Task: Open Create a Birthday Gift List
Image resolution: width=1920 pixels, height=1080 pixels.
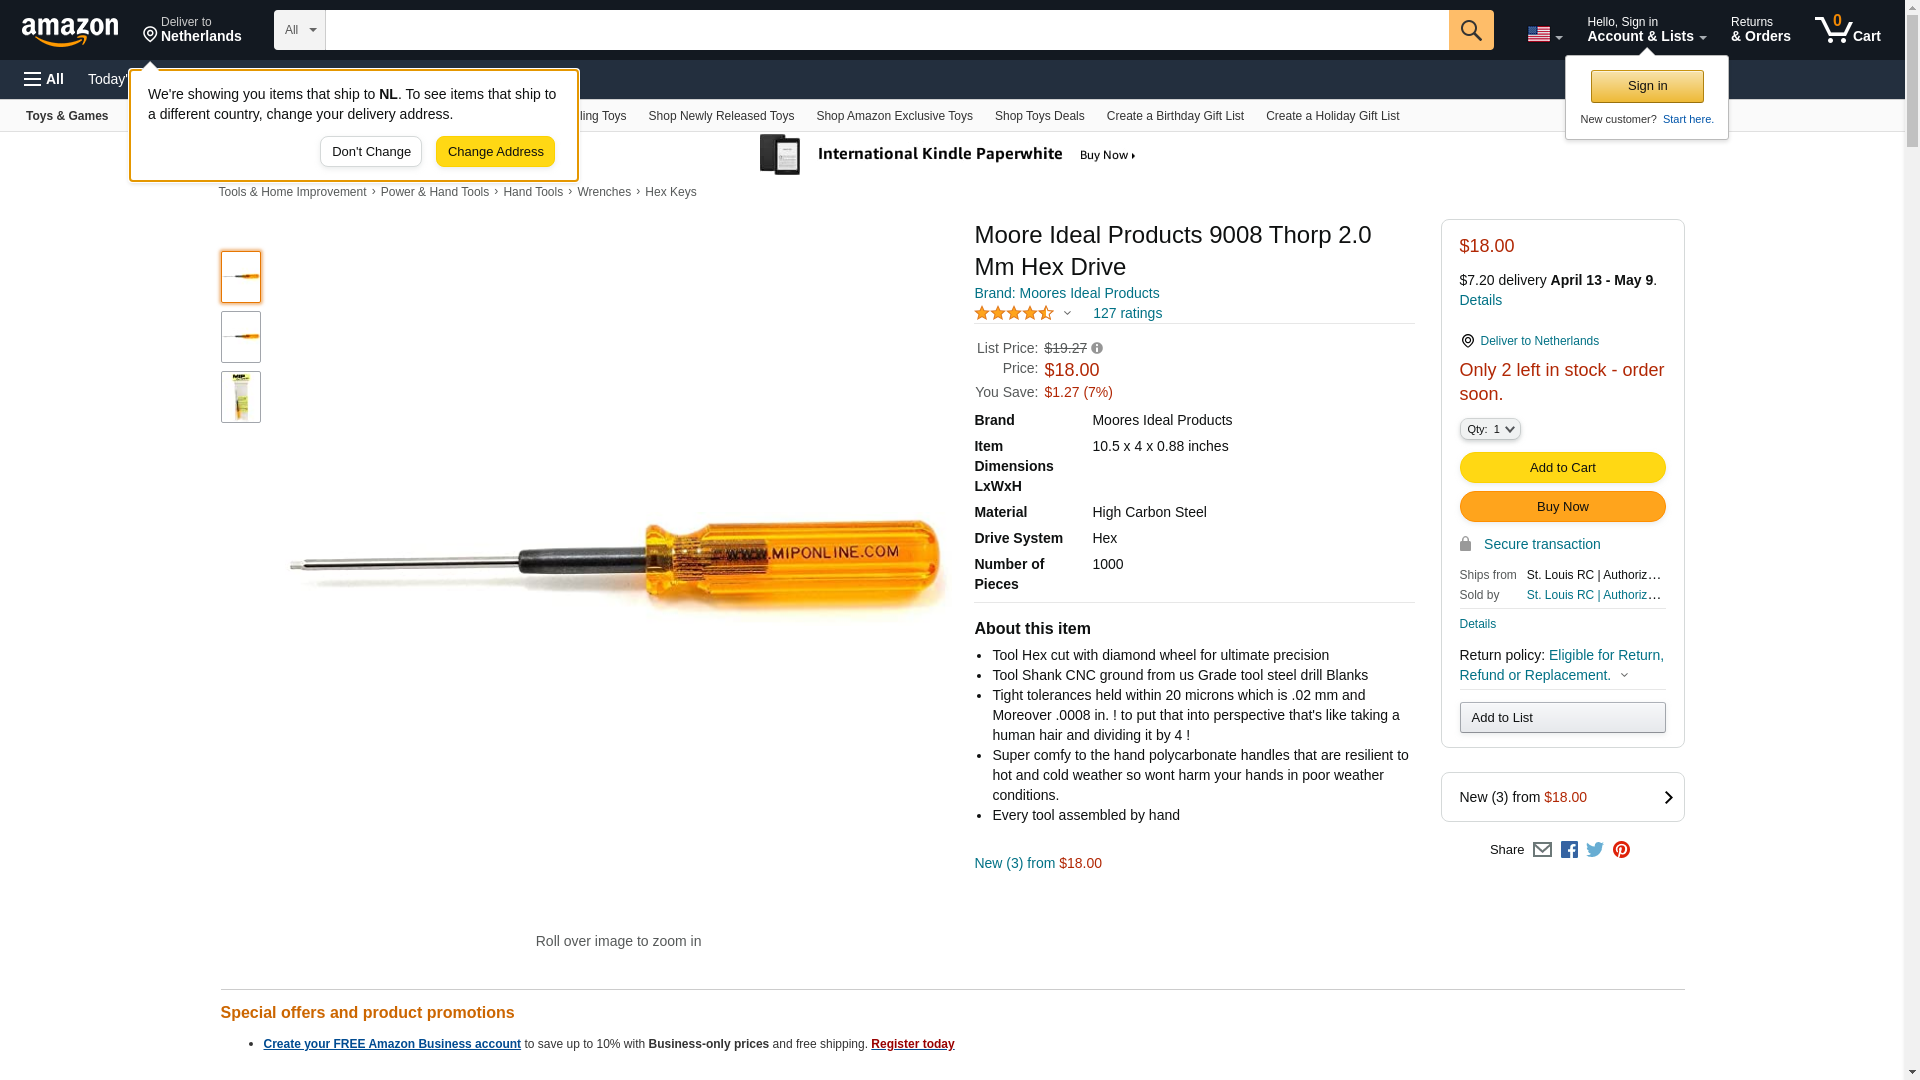Action: [x=1175, y=116]
